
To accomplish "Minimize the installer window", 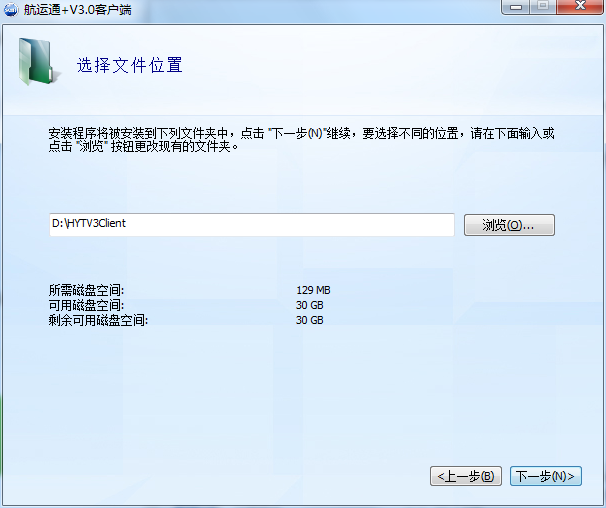I will (x=517, y=7).
